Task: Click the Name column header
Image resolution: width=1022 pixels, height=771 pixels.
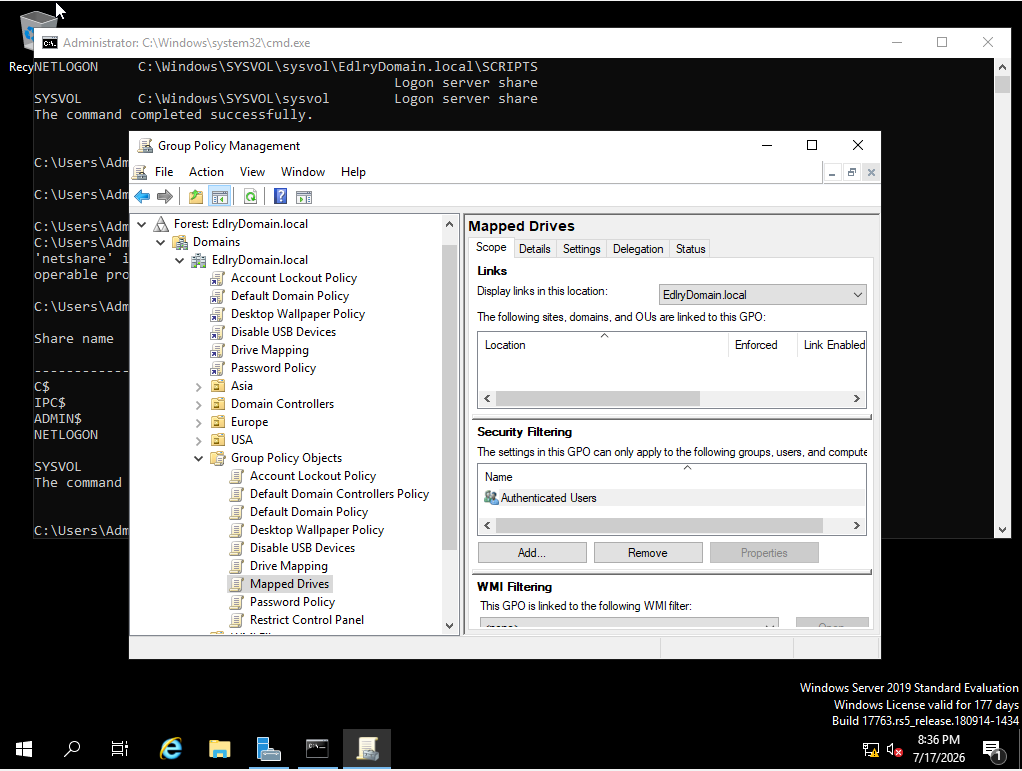Action: point(671,477)
